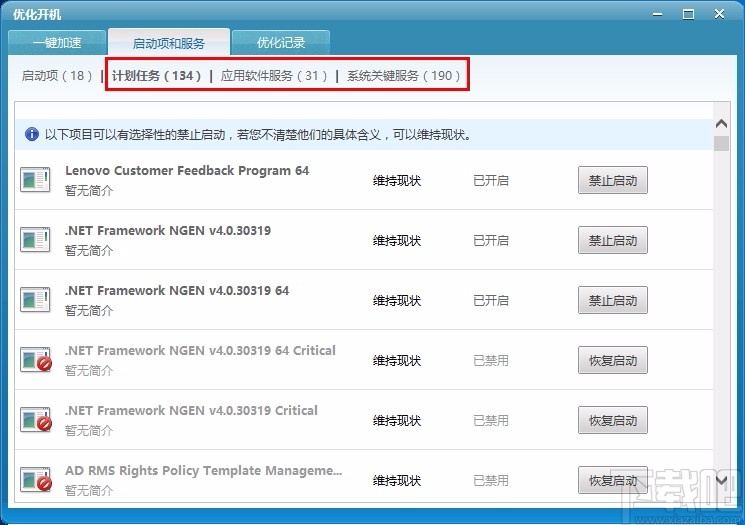Click the scrollbar down arrow
Viewport: 745px width, 525px height.
tap(721, 480)
